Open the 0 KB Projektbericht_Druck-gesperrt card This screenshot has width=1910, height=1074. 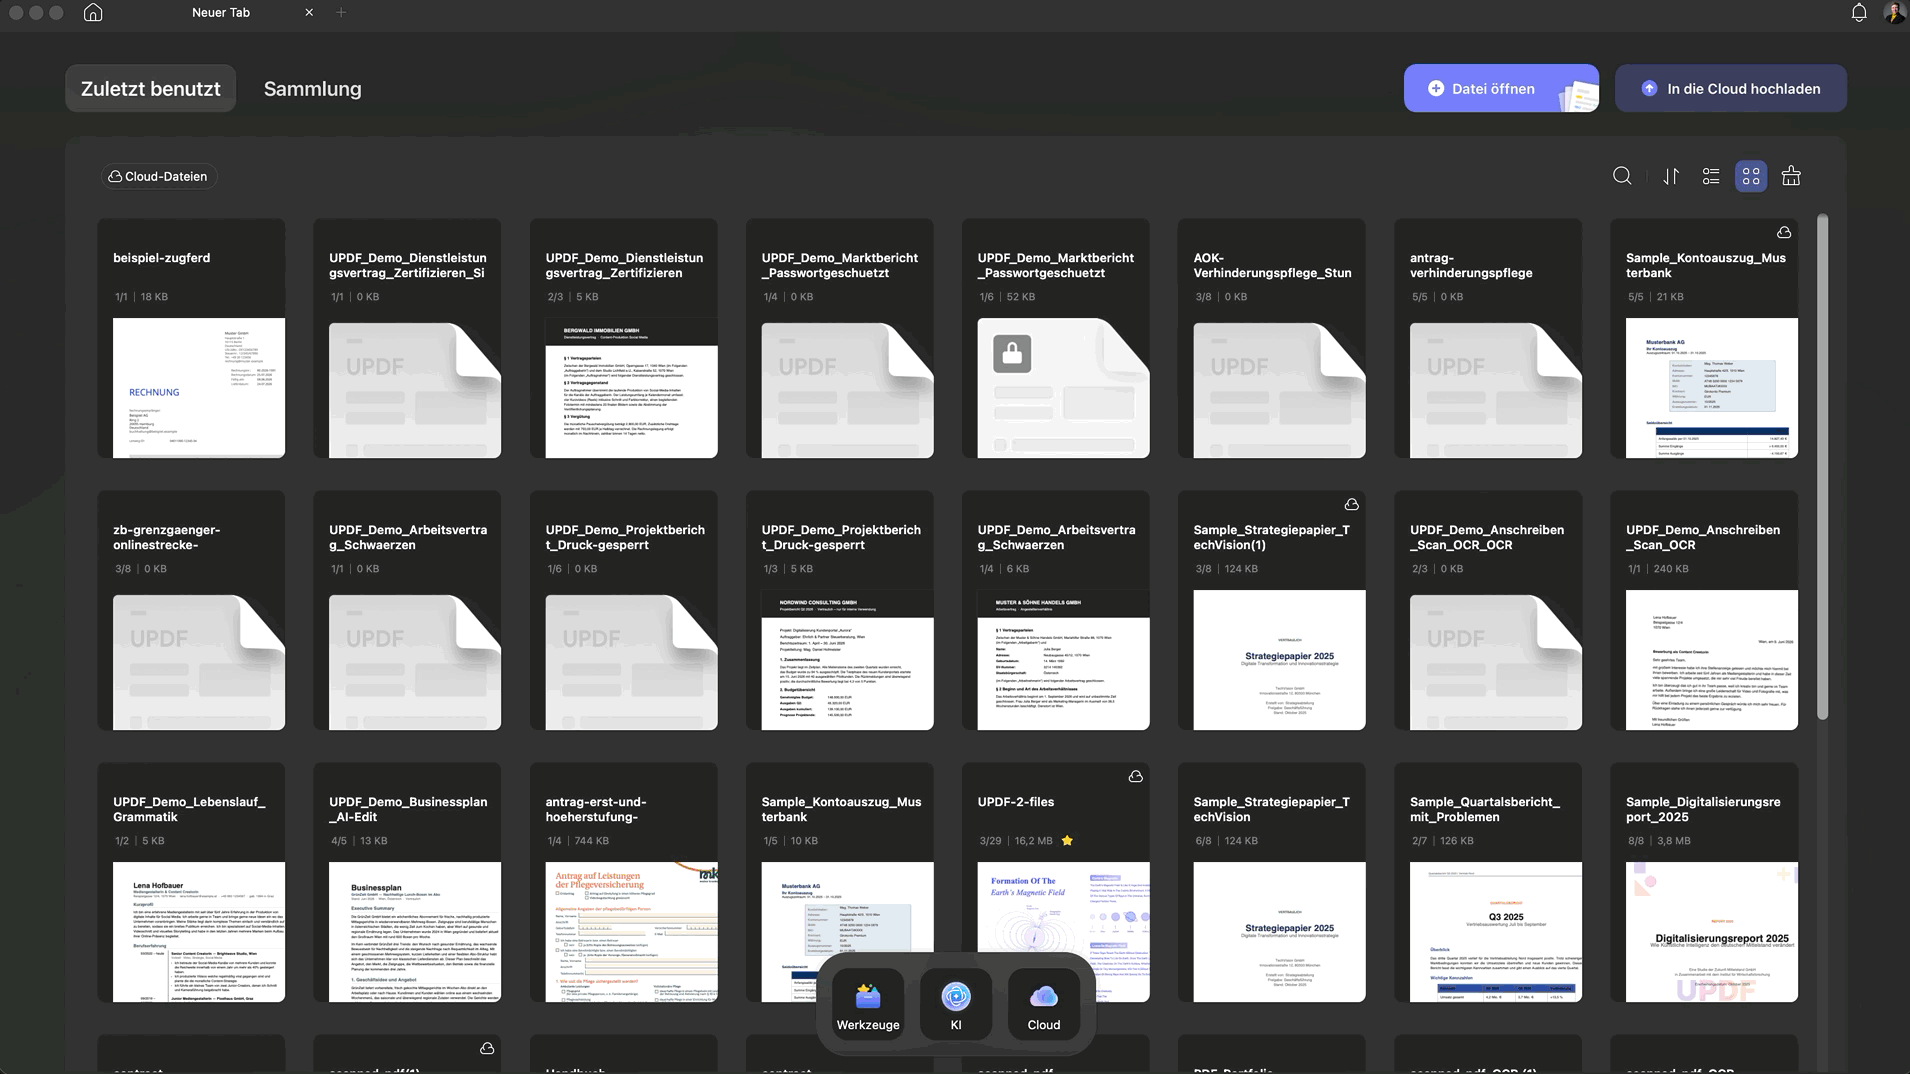coord(624,611)
